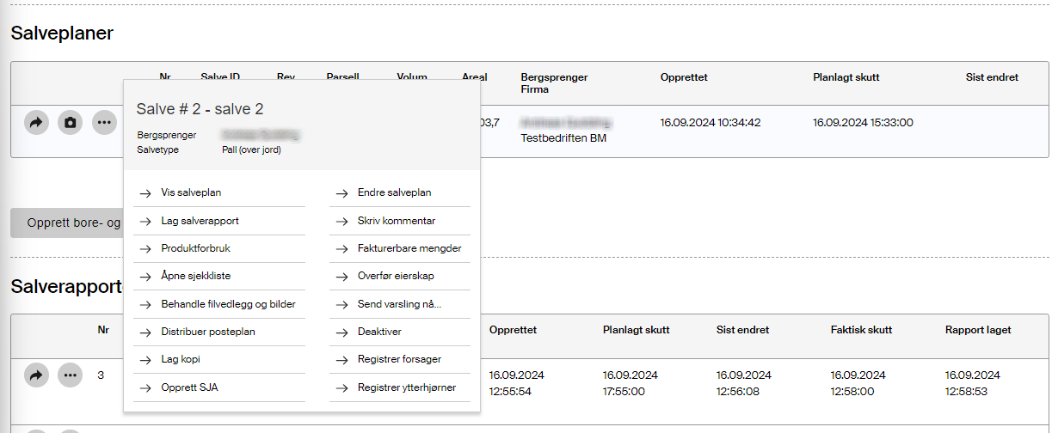The height and width of the screenshot is (433, 1058).
Task: Choose "Deaktiver" in the salve menu
Action: tap(379, 331)
